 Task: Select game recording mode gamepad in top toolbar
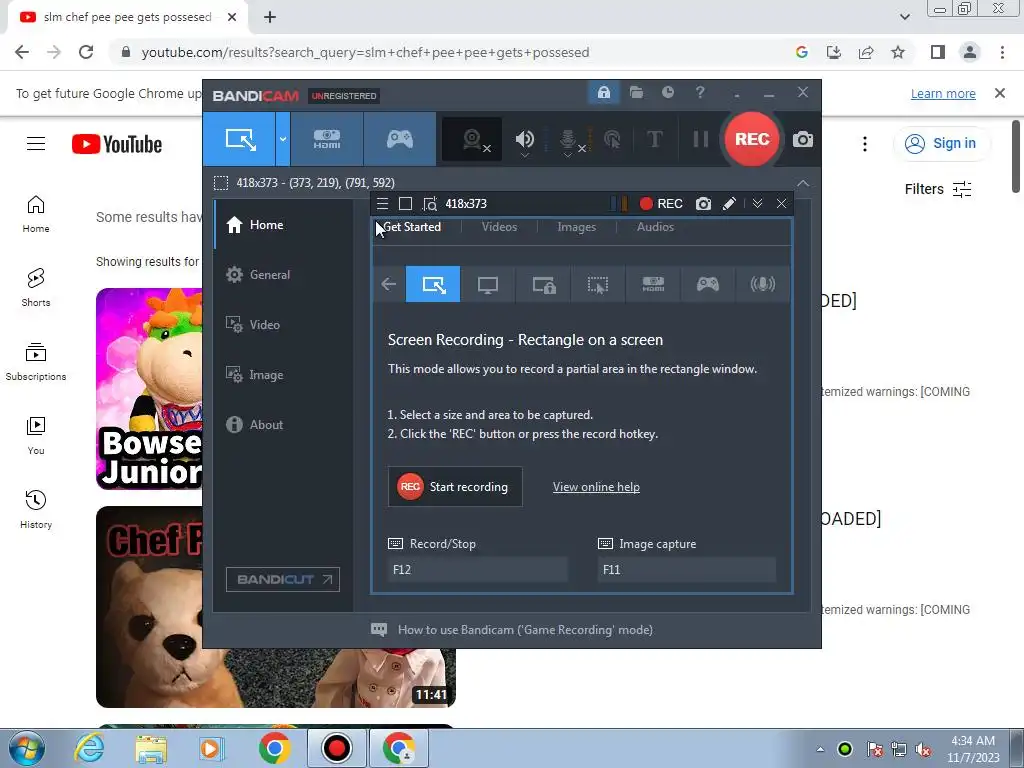click(x=400, y=139)
